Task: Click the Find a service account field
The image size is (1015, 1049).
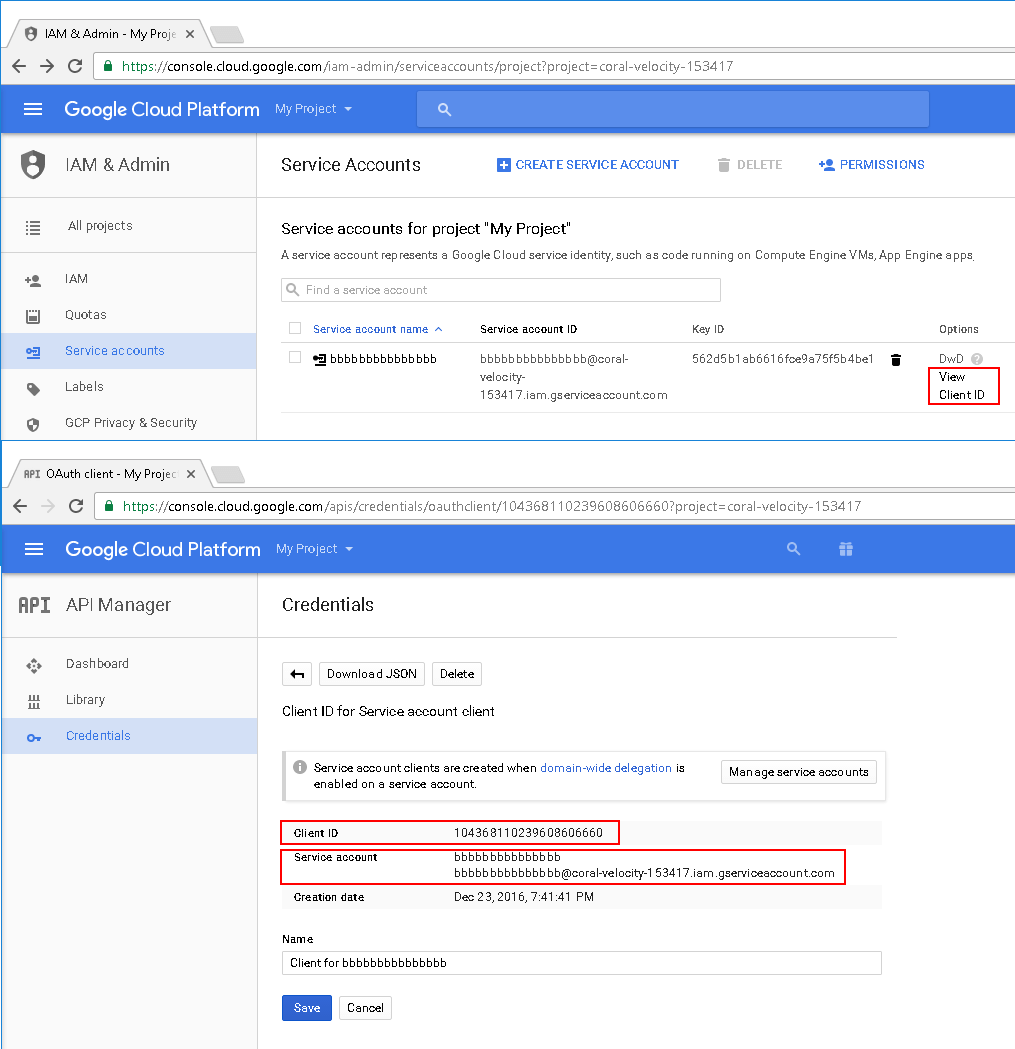Action: 500,290
